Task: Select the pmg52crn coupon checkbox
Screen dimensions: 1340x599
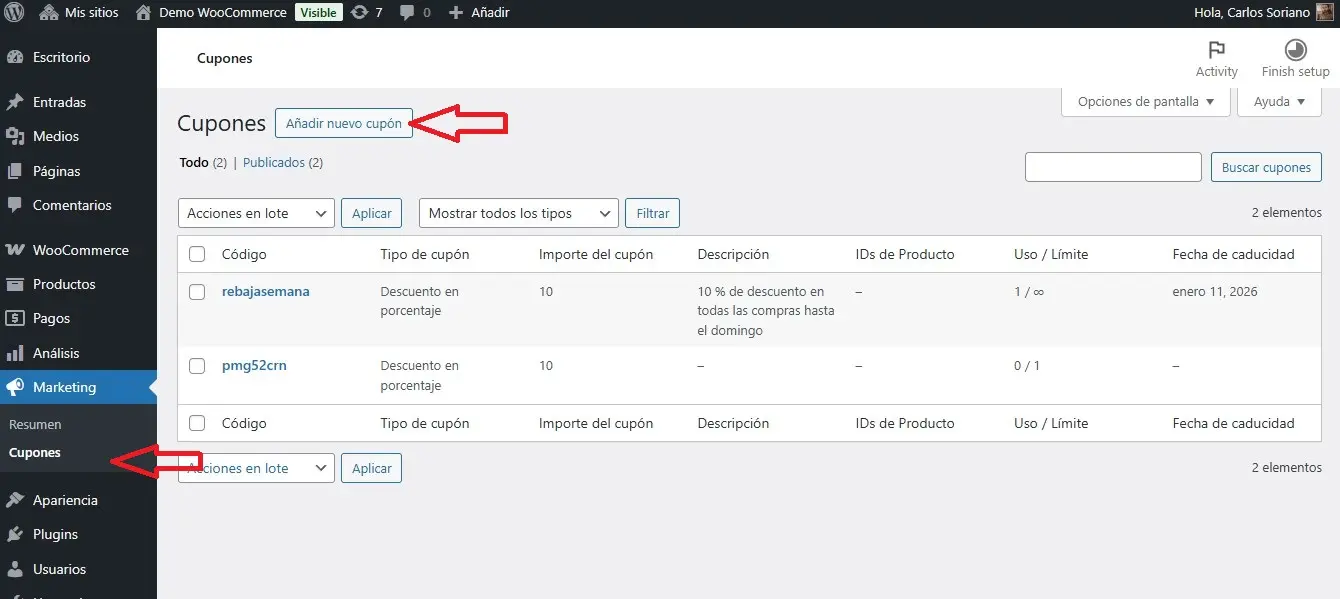Action: tap(197, 366)
